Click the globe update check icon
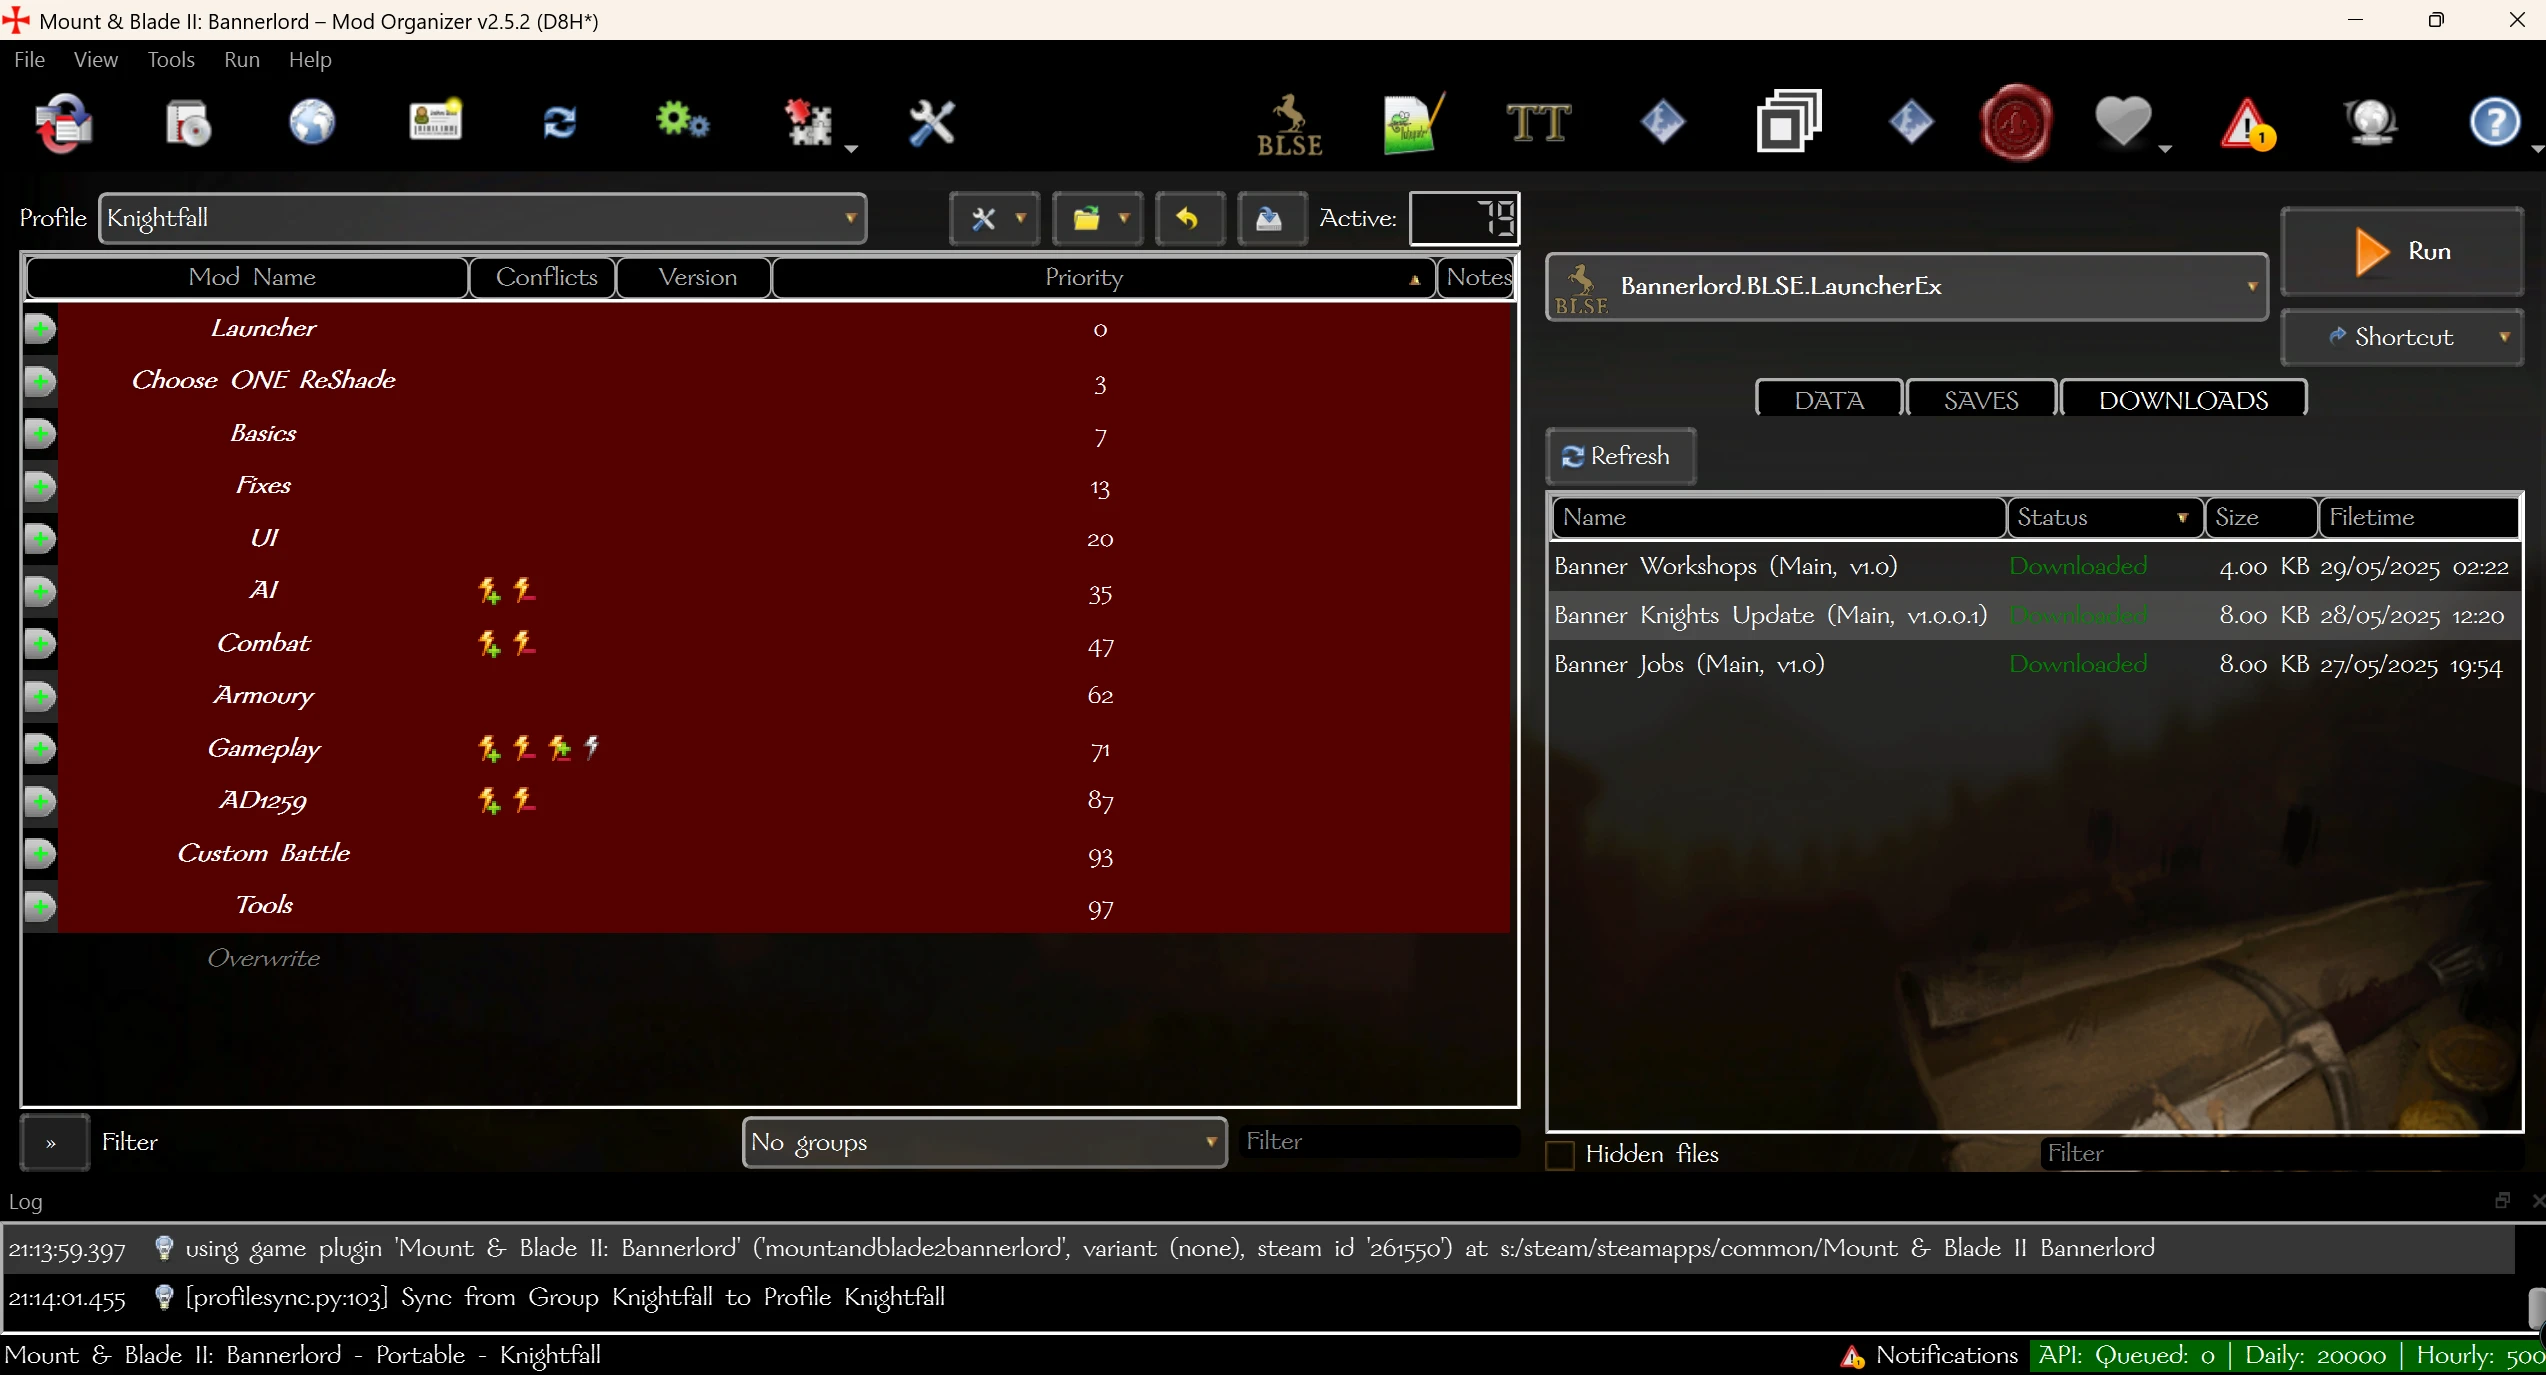 coord(2372,123)
